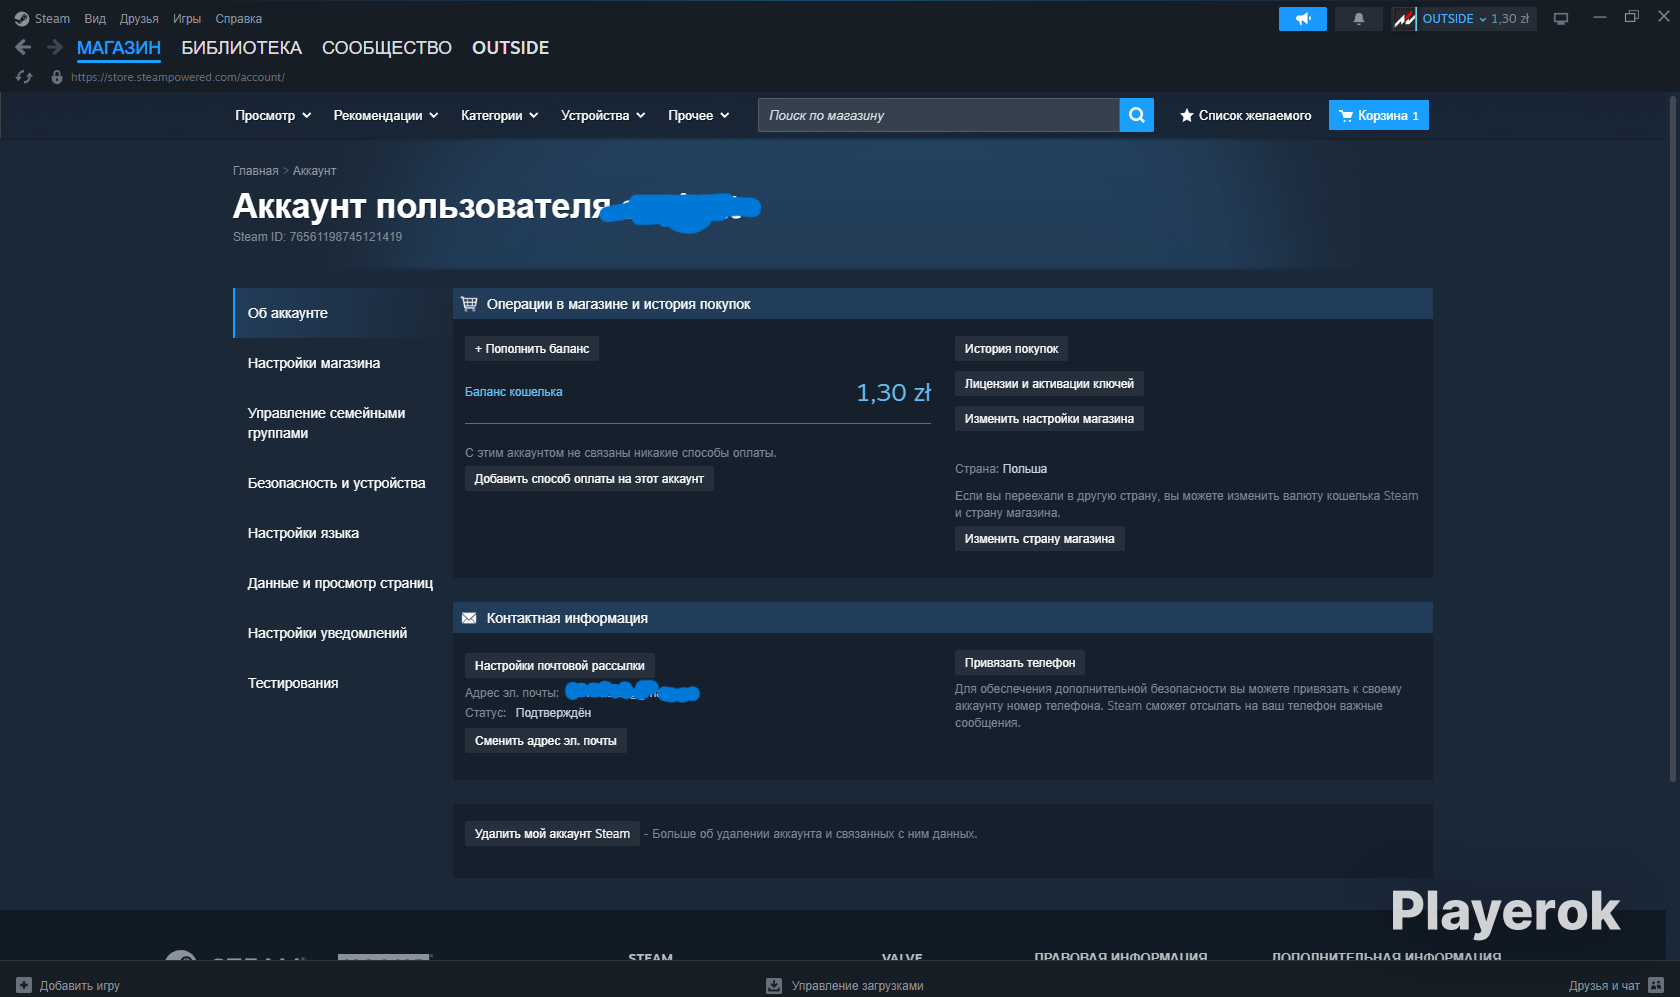
Task: Switch to the МАГАЗИН tab
Action: (x=119, y=48)
